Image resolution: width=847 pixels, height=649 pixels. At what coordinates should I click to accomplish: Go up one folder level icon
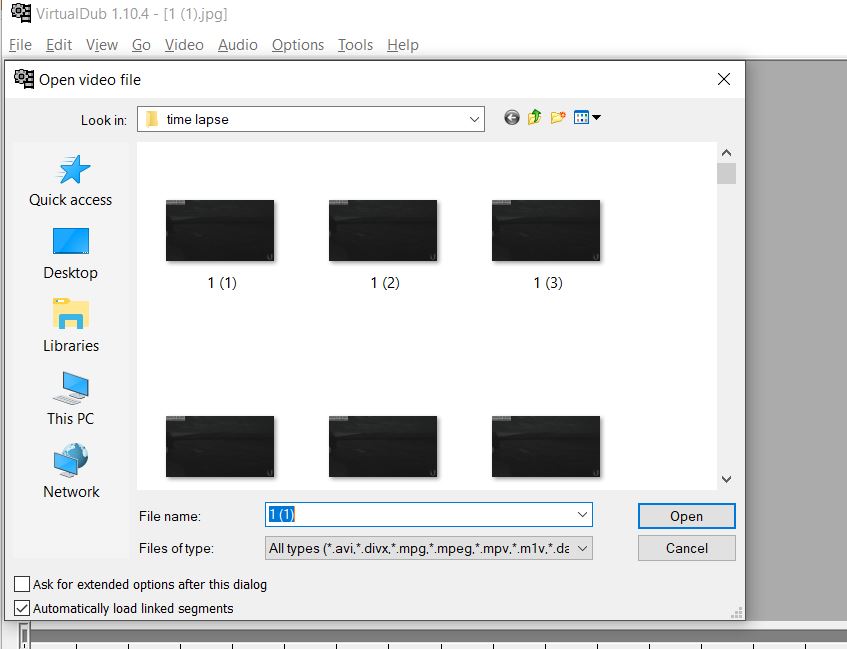535,117
